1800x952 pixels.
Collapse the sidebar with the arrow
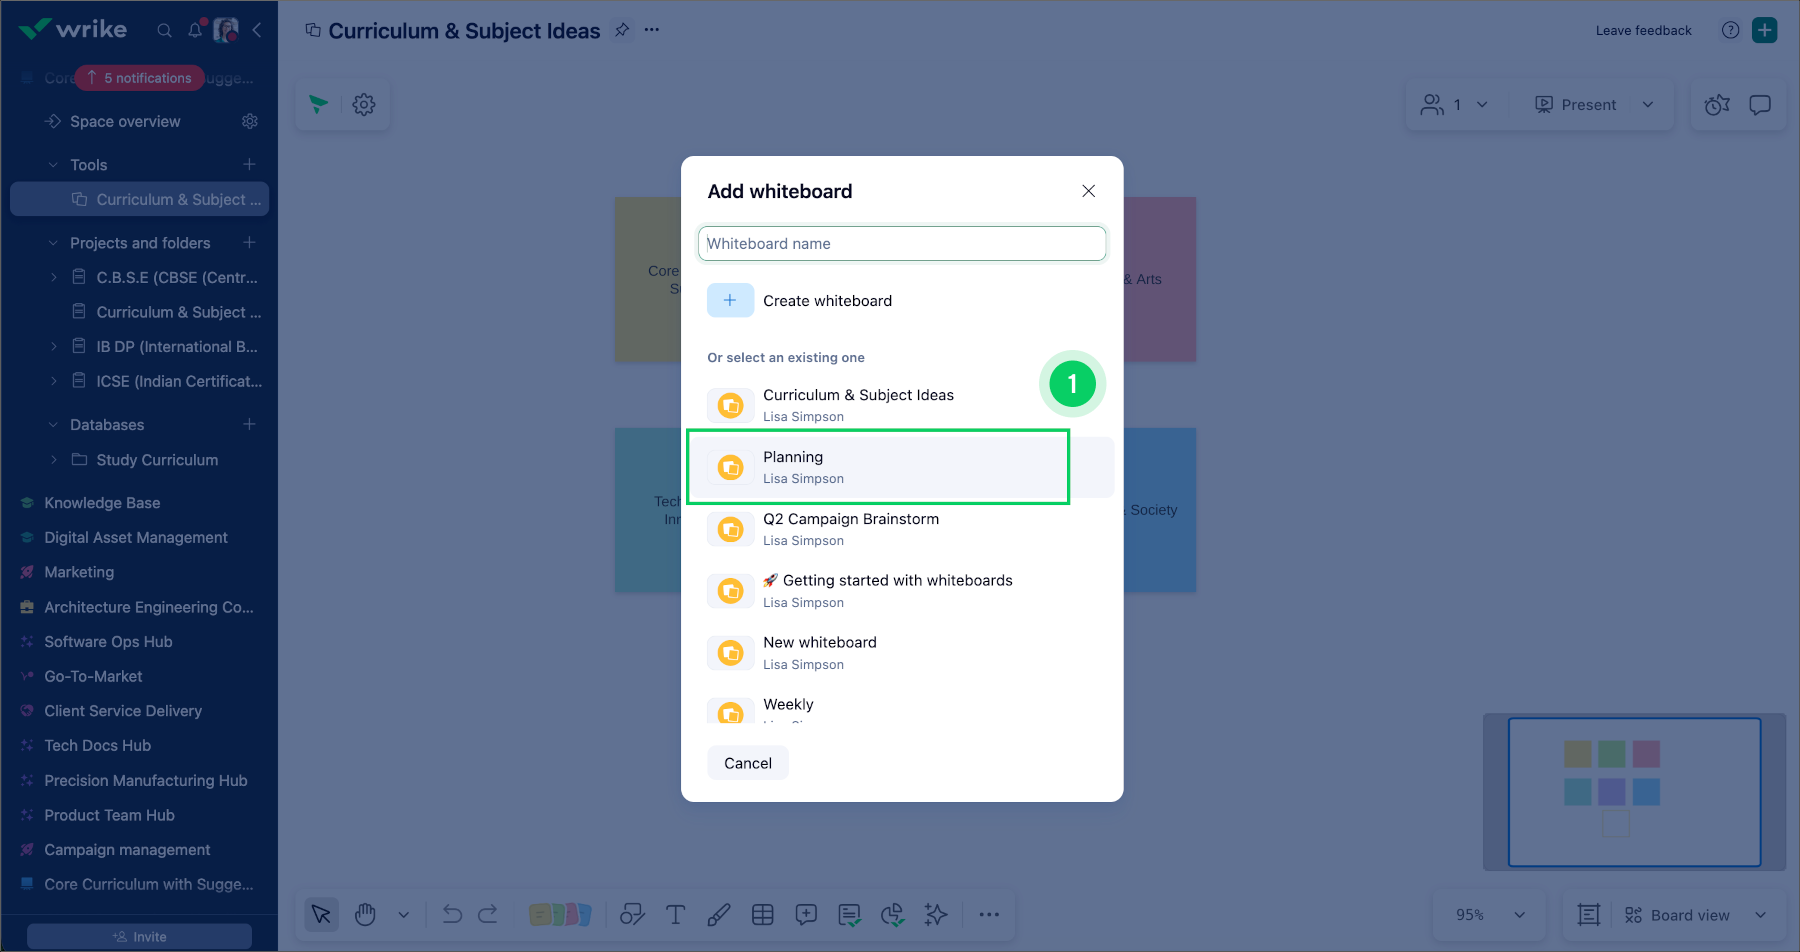point(257,30)
